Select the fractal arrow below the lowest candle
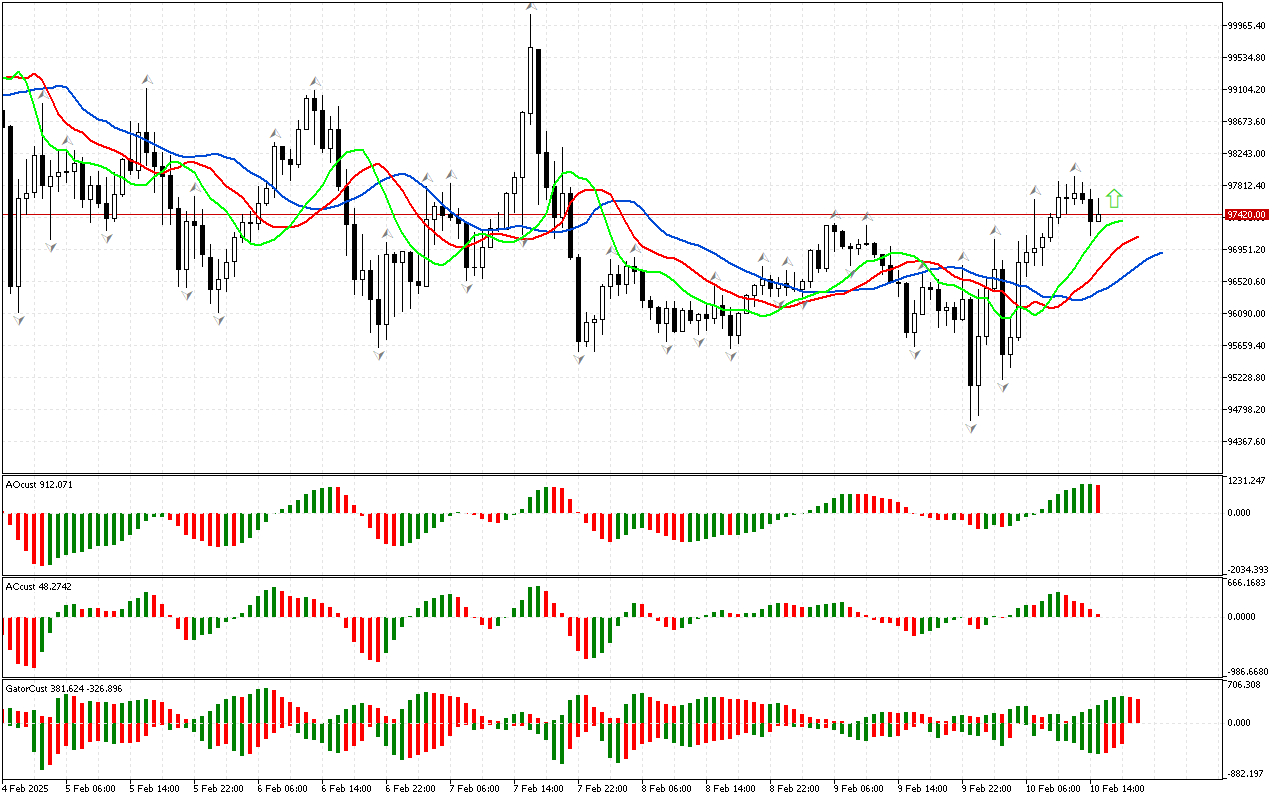This screenshot has width=1280, height=800. pos(971,427)
